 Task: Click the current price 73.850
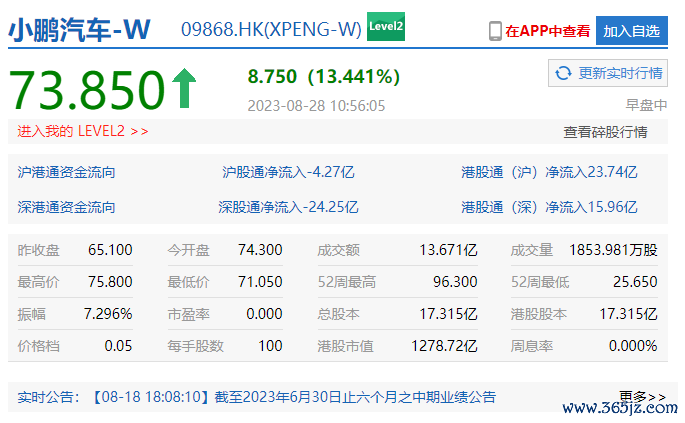click(87, 90)
